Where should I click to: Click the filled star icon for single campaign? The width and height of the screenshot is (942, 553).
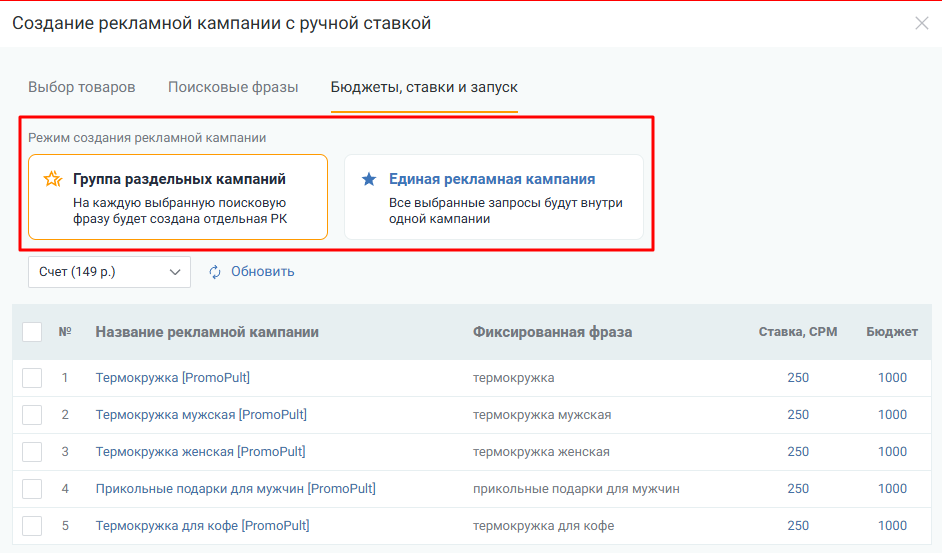(369, 180)
